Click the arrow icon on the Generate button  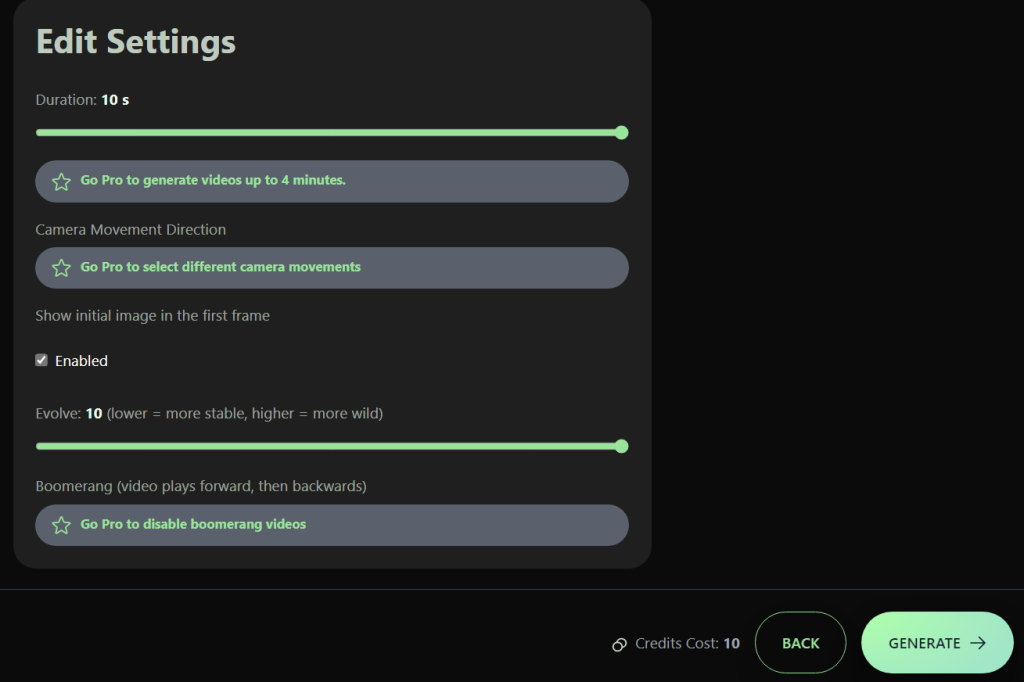tap(978, 643)
